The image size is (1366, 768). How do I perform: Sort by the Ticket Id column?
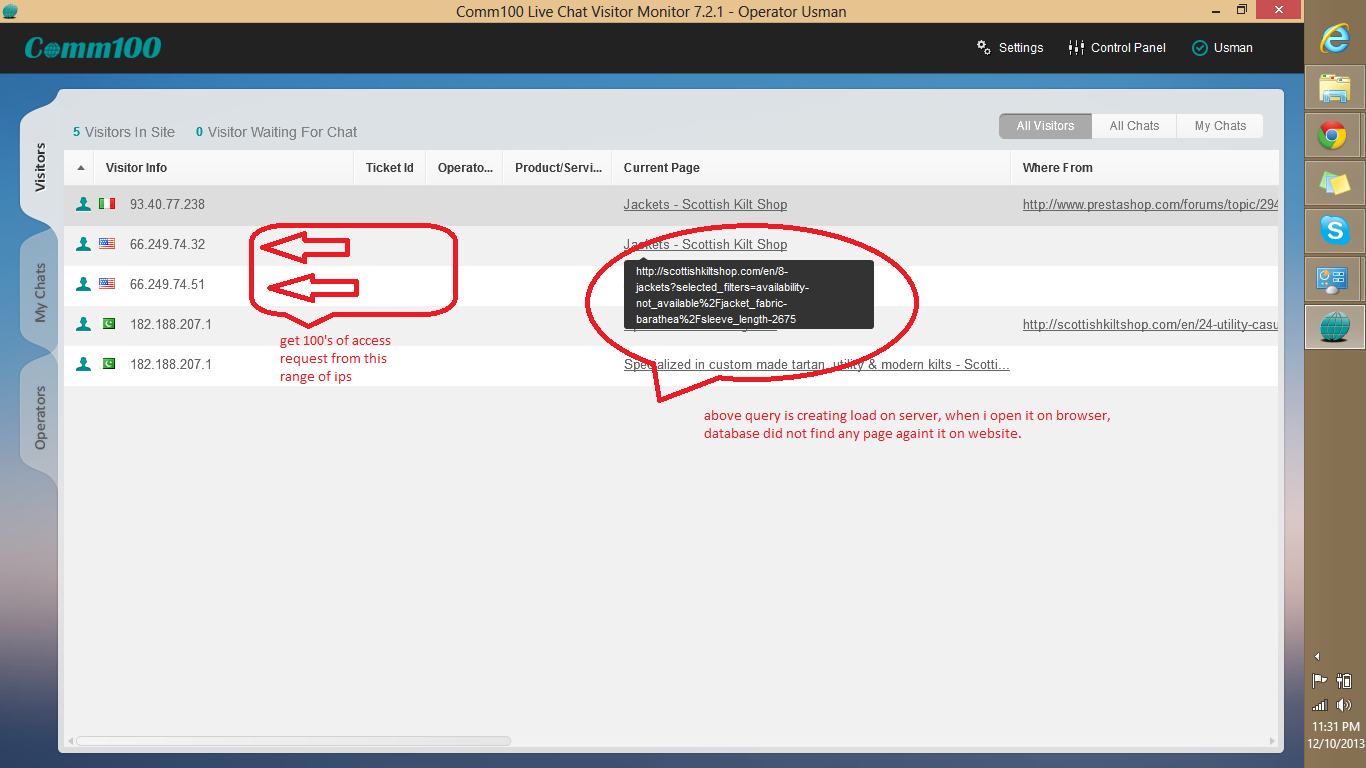(x=390, y=168)
